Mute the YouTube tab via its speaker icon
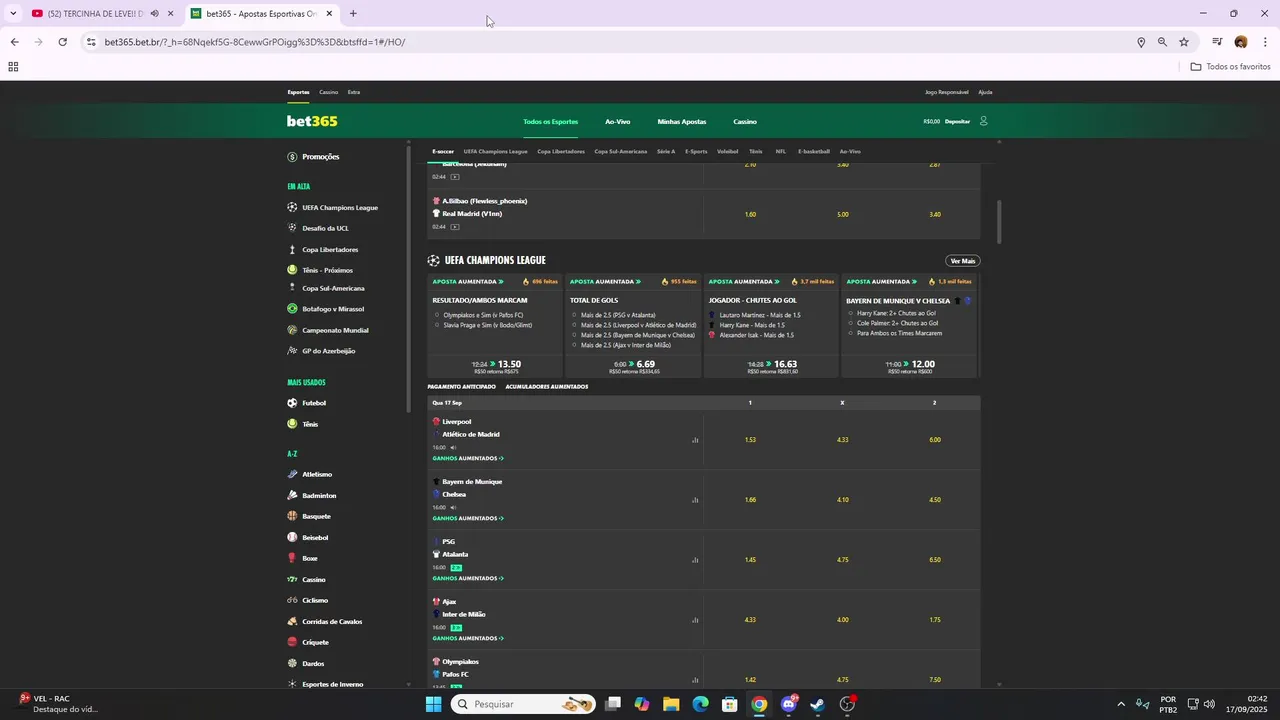 [x=154, y=14]
